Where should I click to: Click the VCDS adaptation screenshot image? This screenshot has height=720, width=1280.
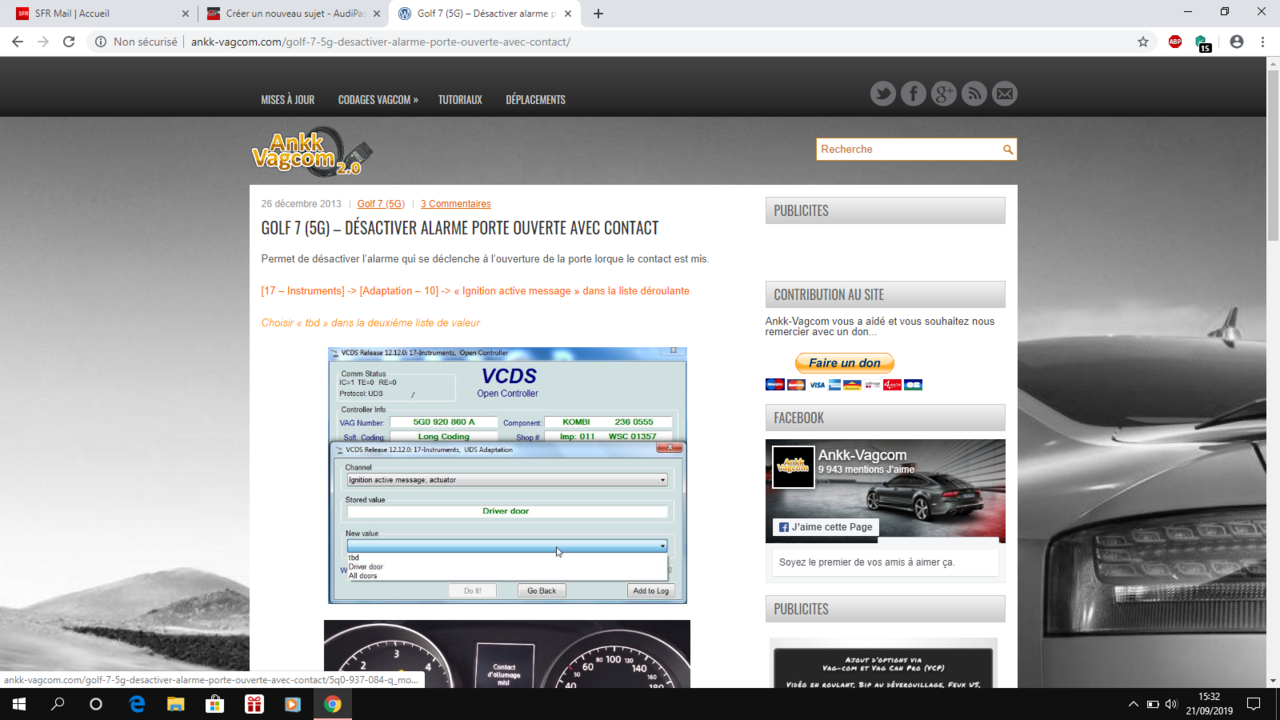[x=507, y=475]
